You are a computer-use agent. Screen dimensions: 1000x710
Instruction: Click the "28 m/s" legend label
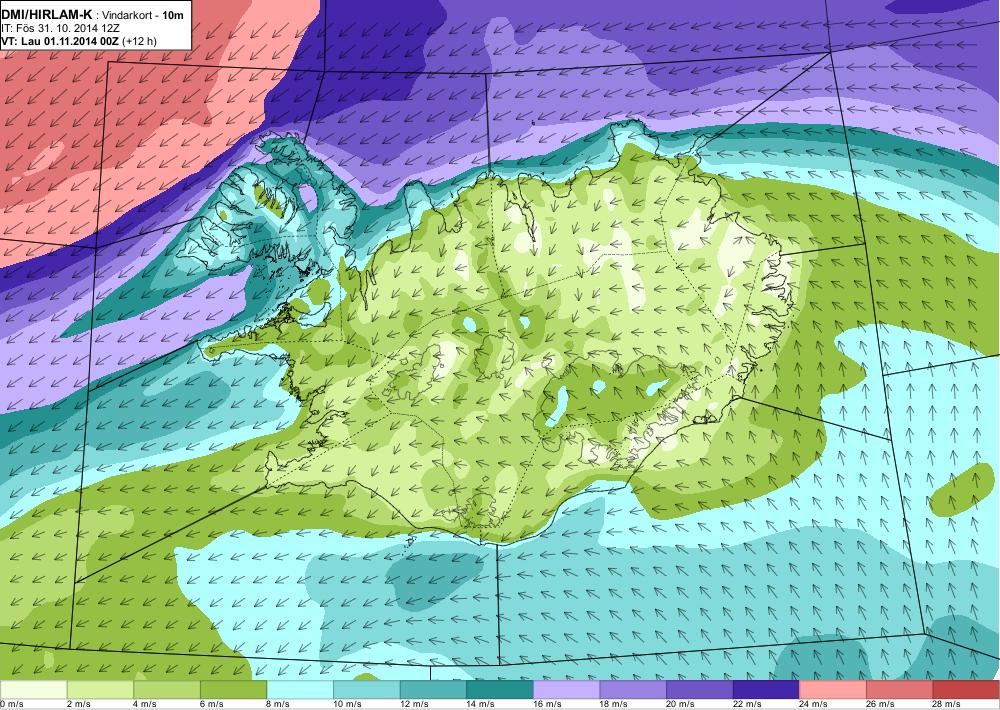(x=948, y=704)
